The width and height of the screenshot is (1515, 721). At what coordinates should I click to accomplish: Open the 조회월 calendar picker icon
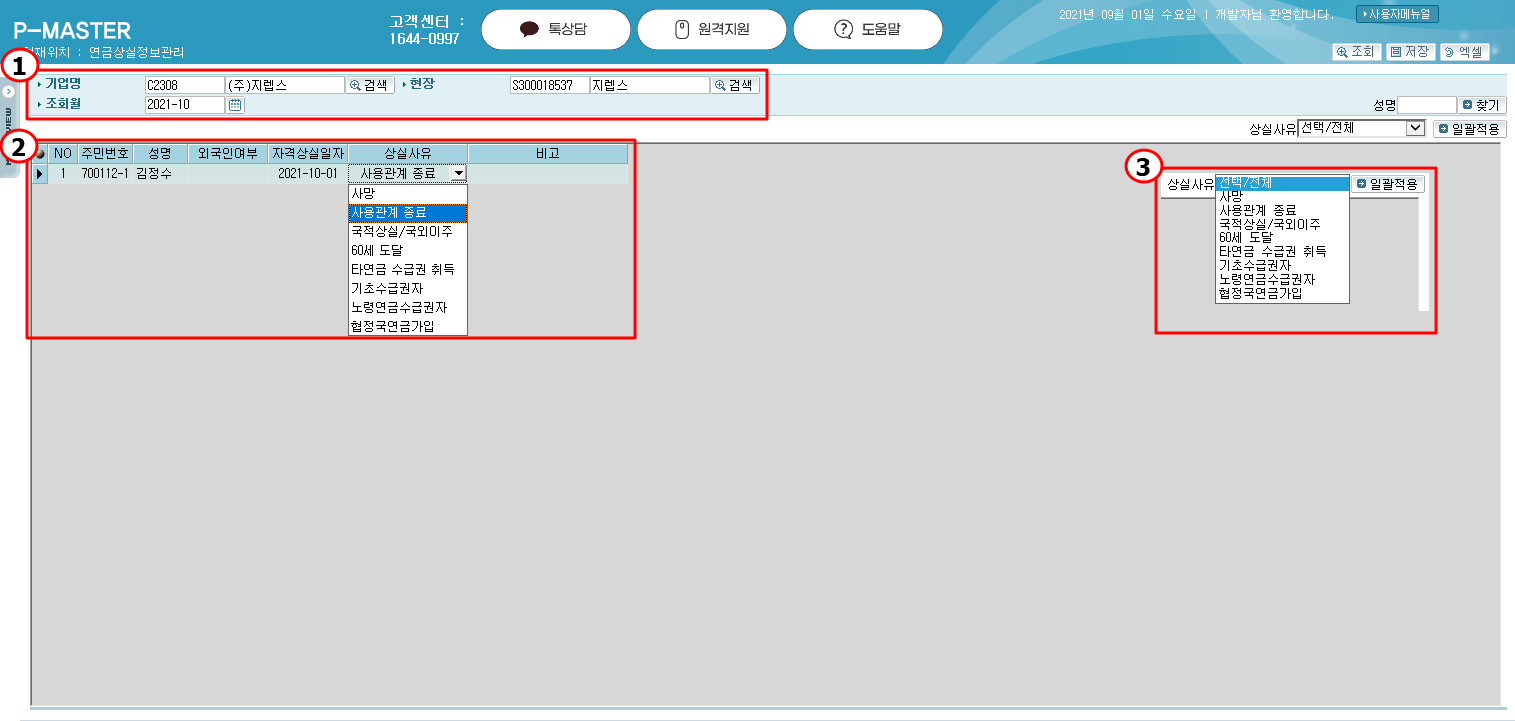pos(236,105)
